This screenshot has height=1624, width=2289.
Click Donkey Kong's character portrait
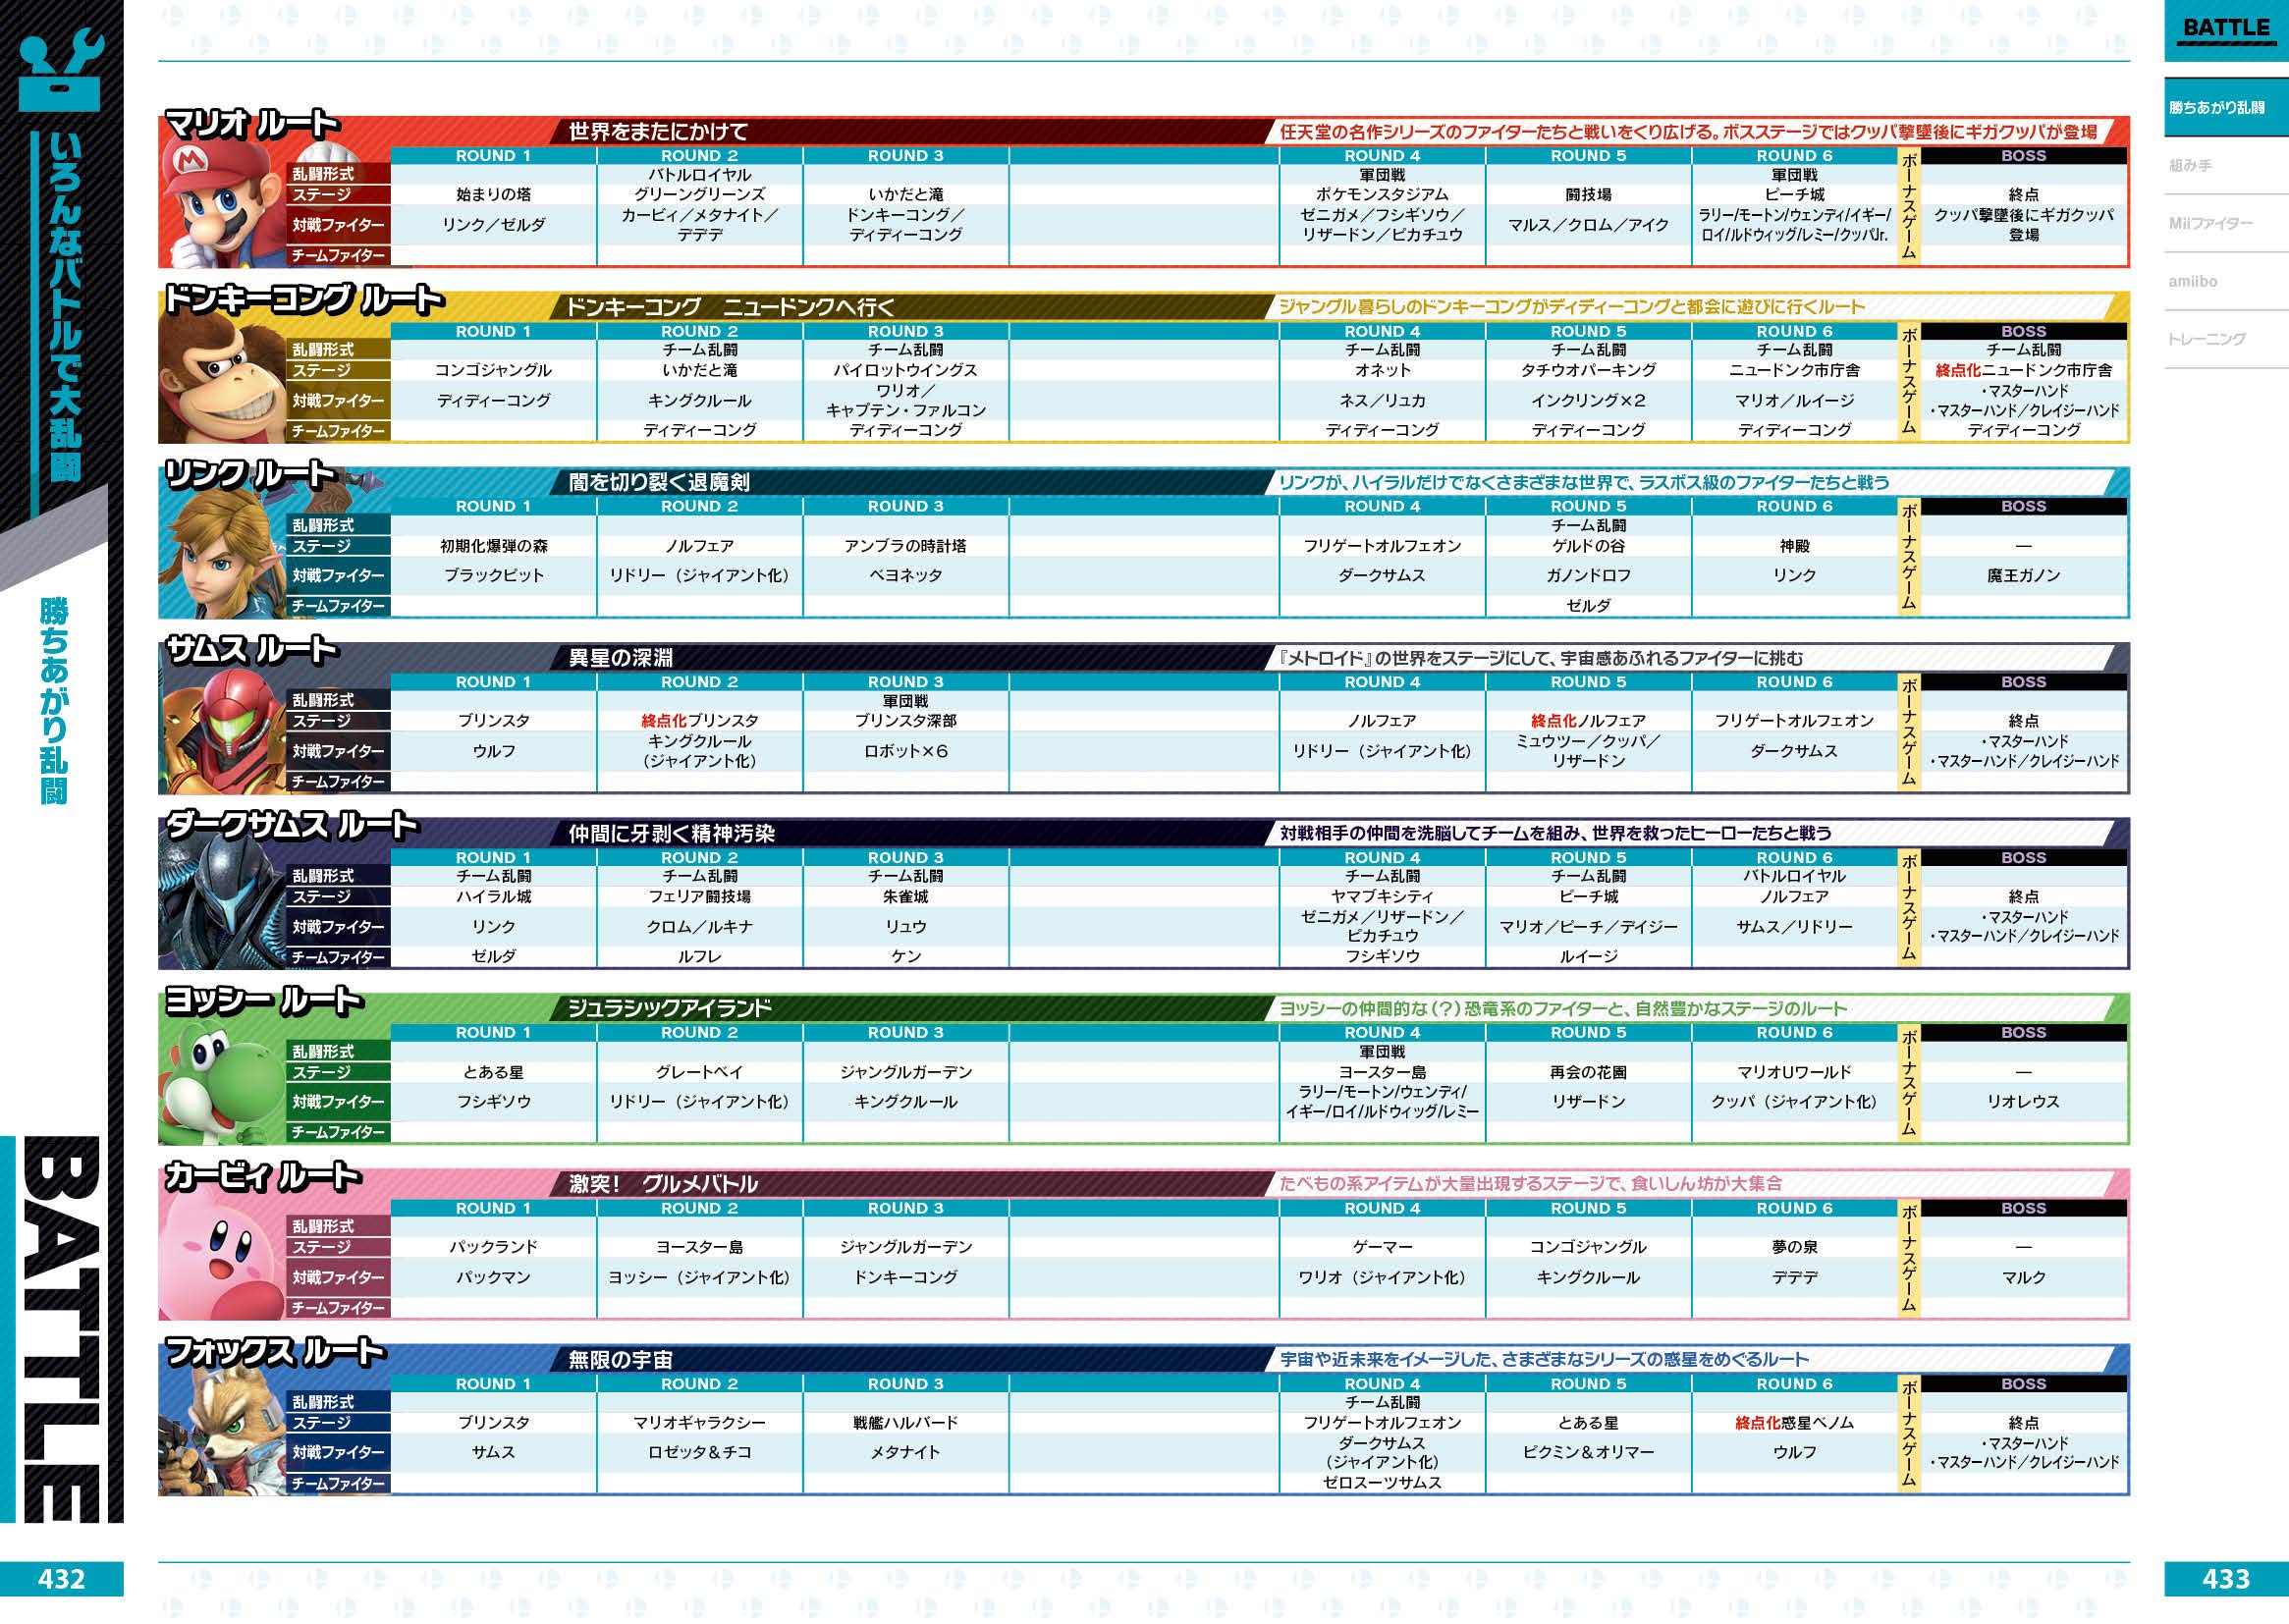[222, 380]
